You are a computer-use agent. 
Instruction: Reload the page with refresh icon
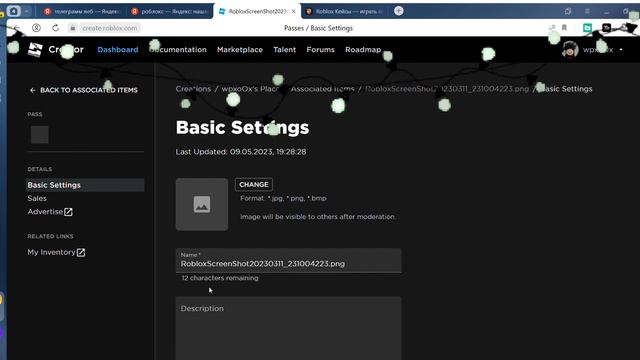(56, 28)
